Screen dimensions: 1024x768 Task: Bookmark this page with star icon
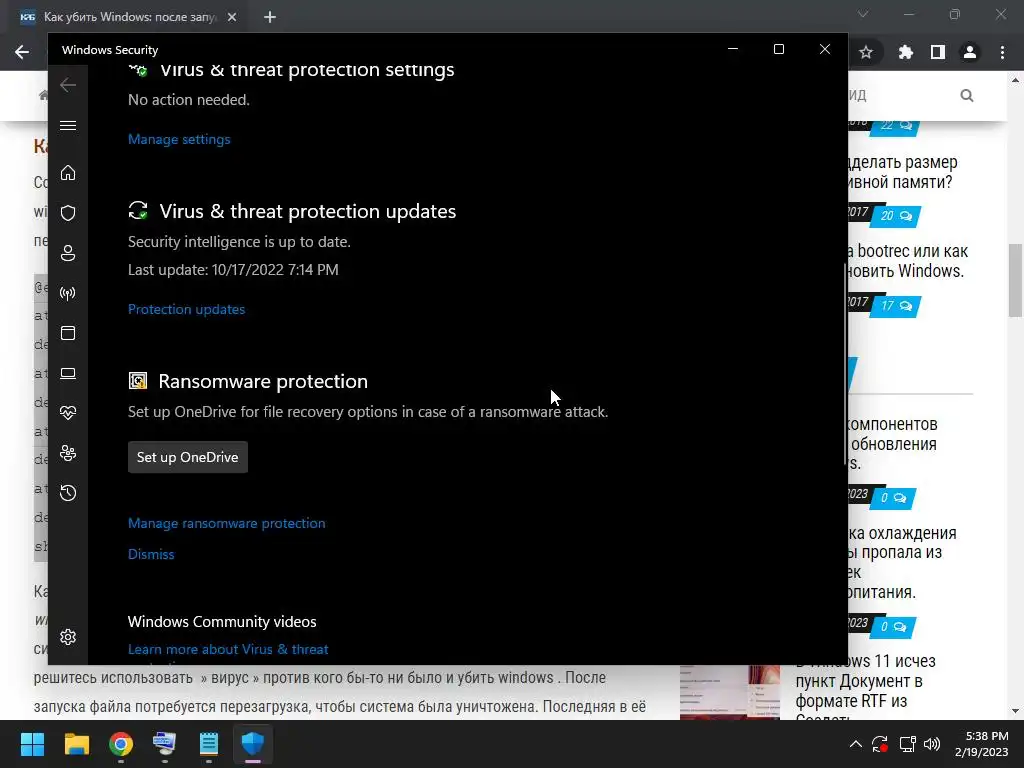[866, 52]
